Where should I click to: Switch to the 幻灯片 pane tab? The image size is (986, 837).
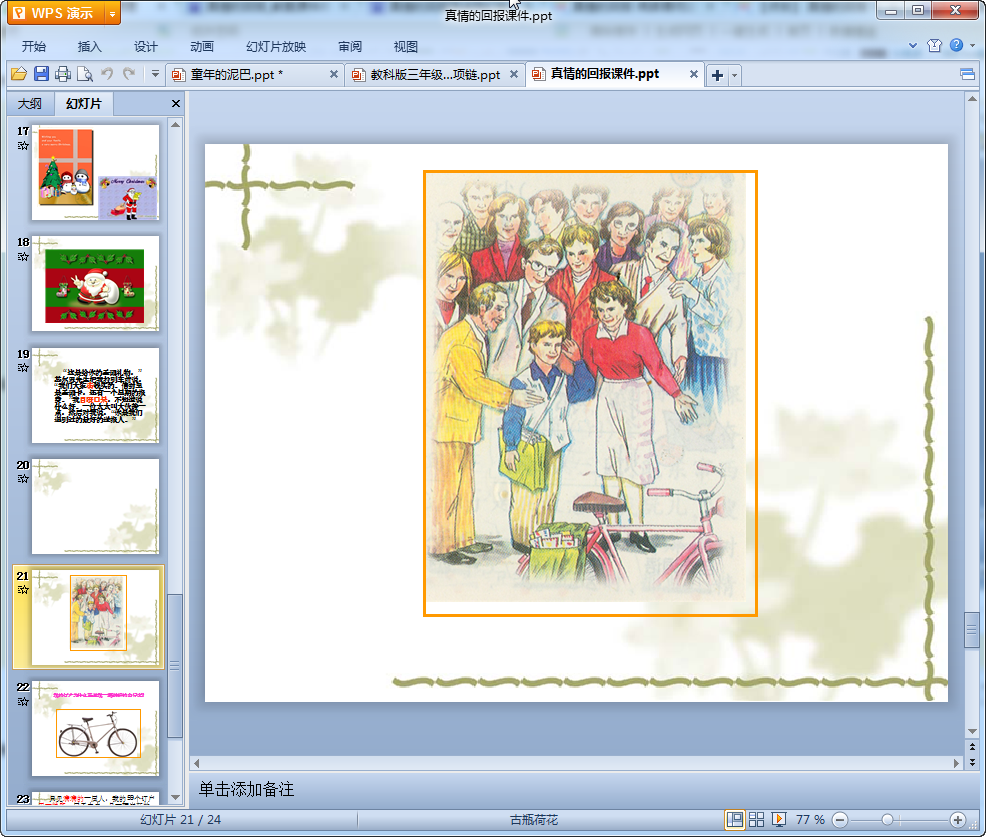(84, 104)
